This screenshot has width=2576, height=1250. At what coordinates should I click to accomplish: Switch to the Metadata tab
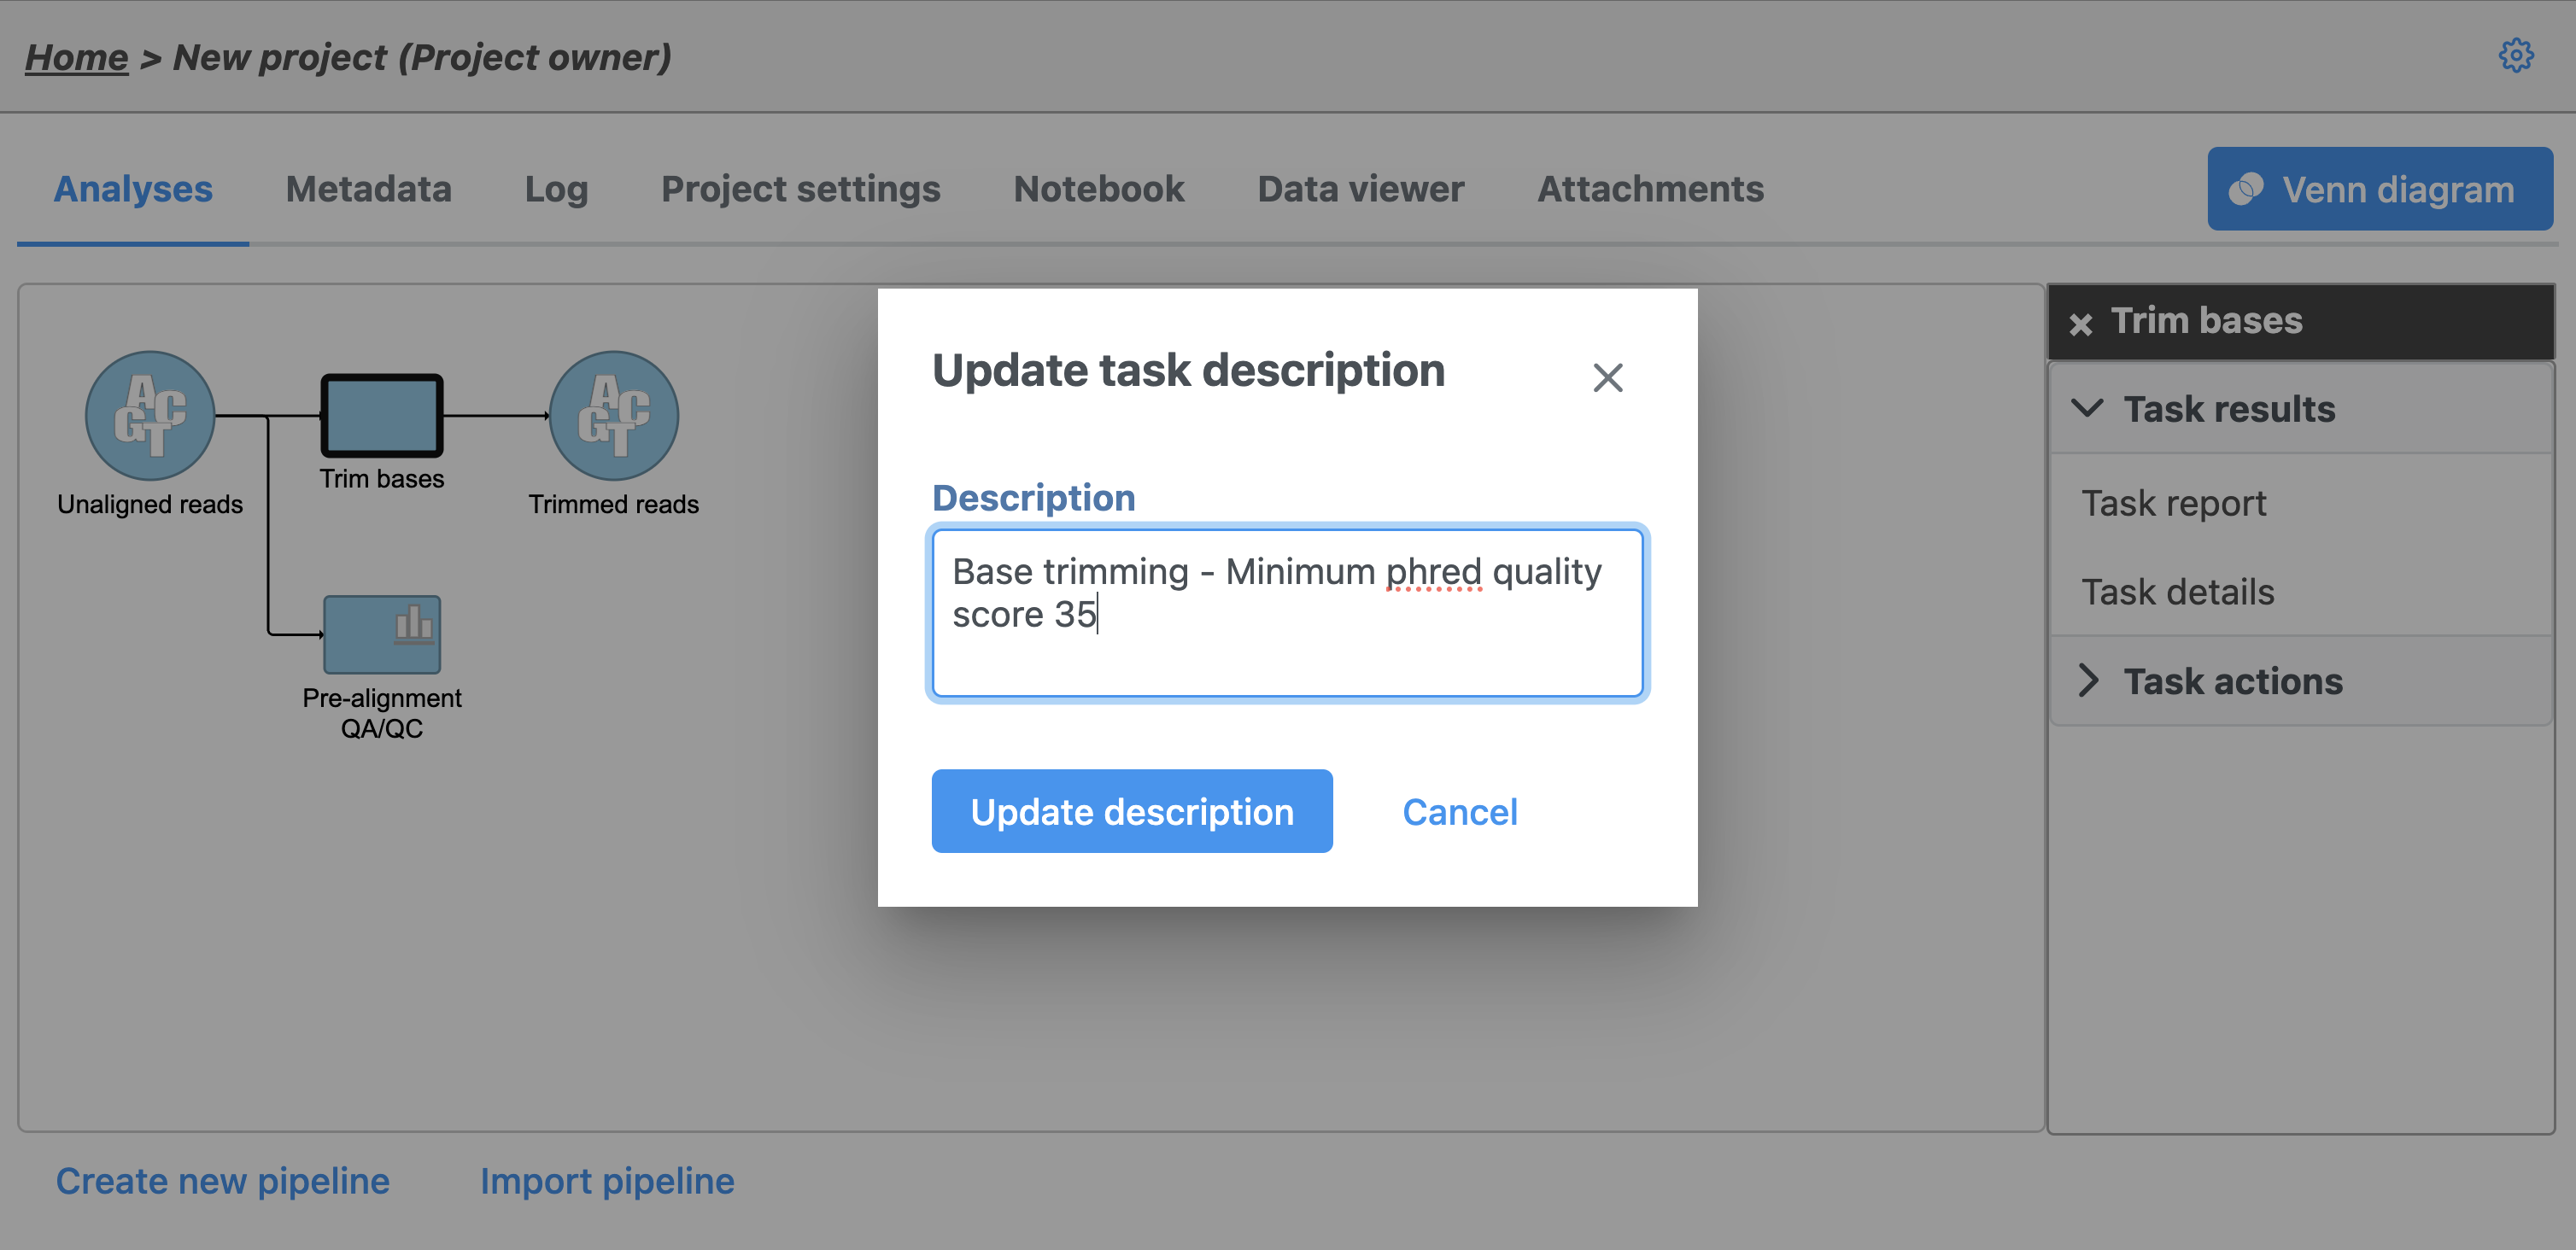368,189
